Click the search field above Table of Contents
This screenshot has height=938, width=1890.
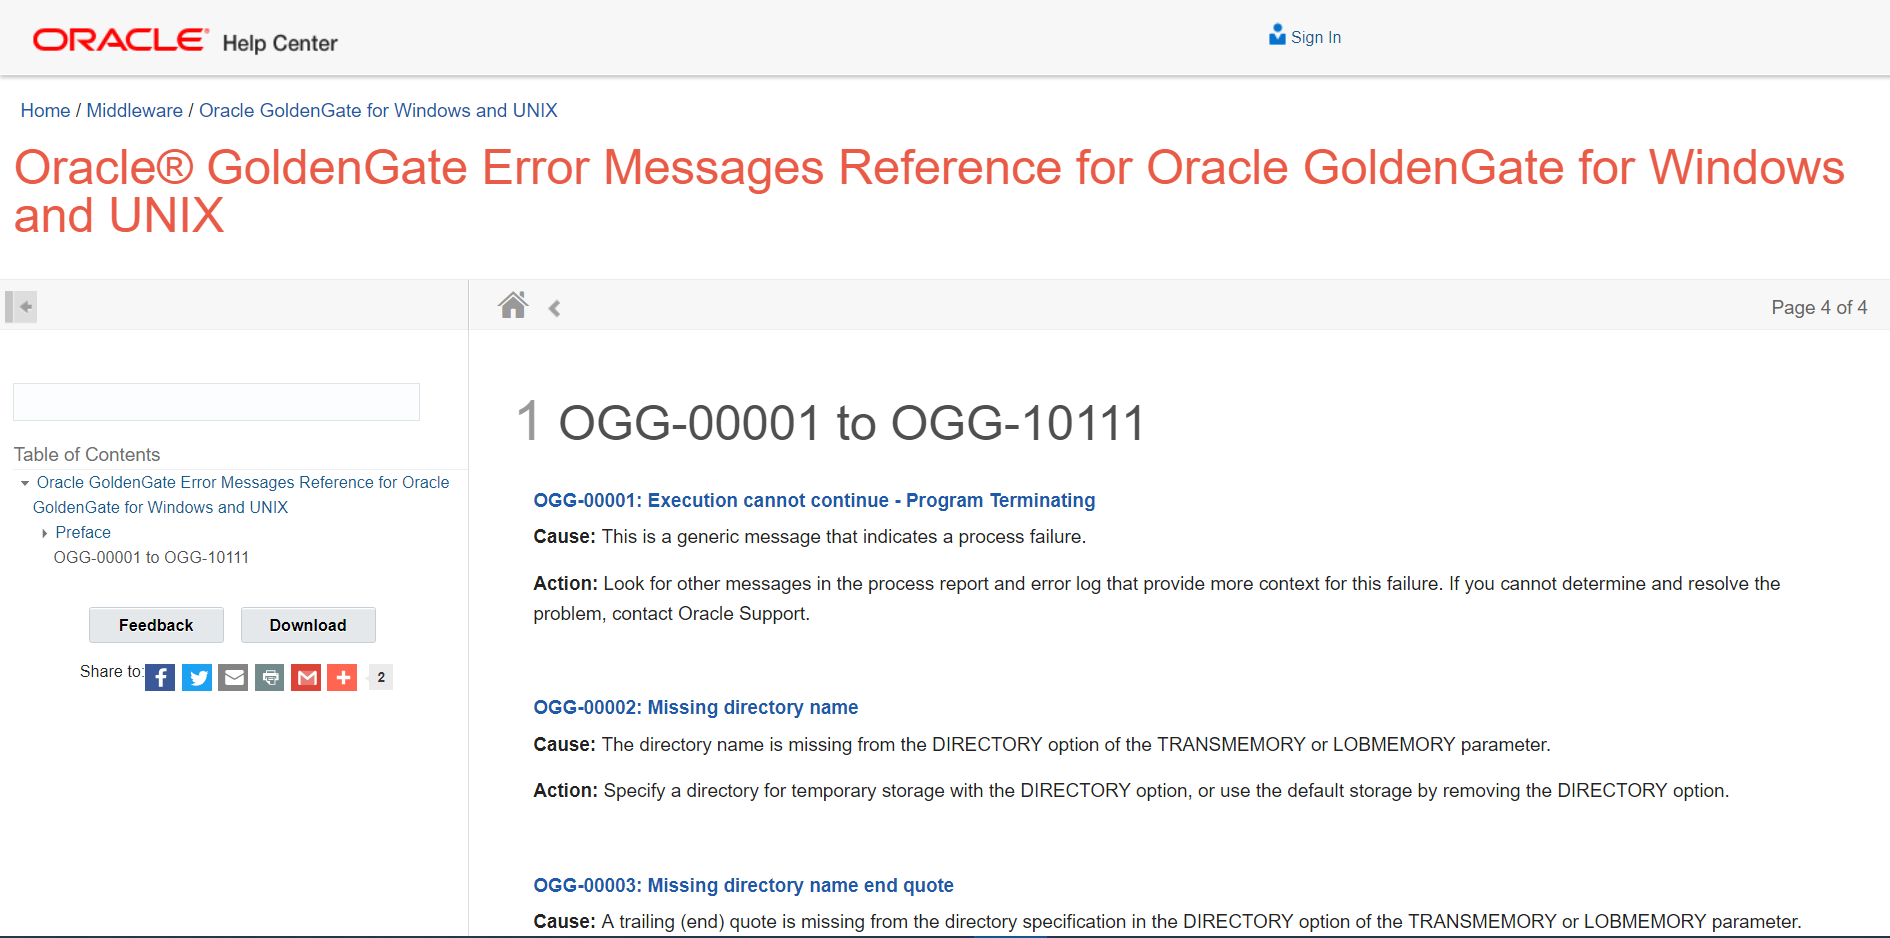[216, 402]
